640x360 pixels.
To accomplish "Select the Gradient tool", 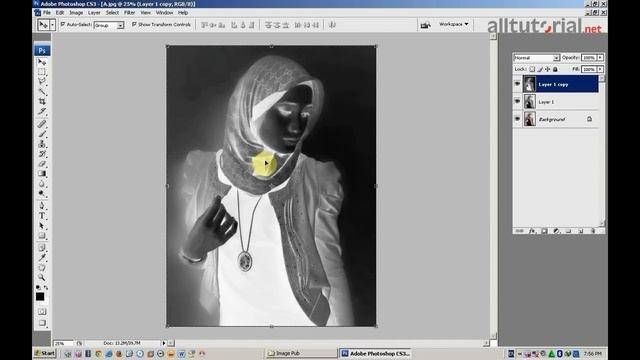I will (x=42, y=173).
